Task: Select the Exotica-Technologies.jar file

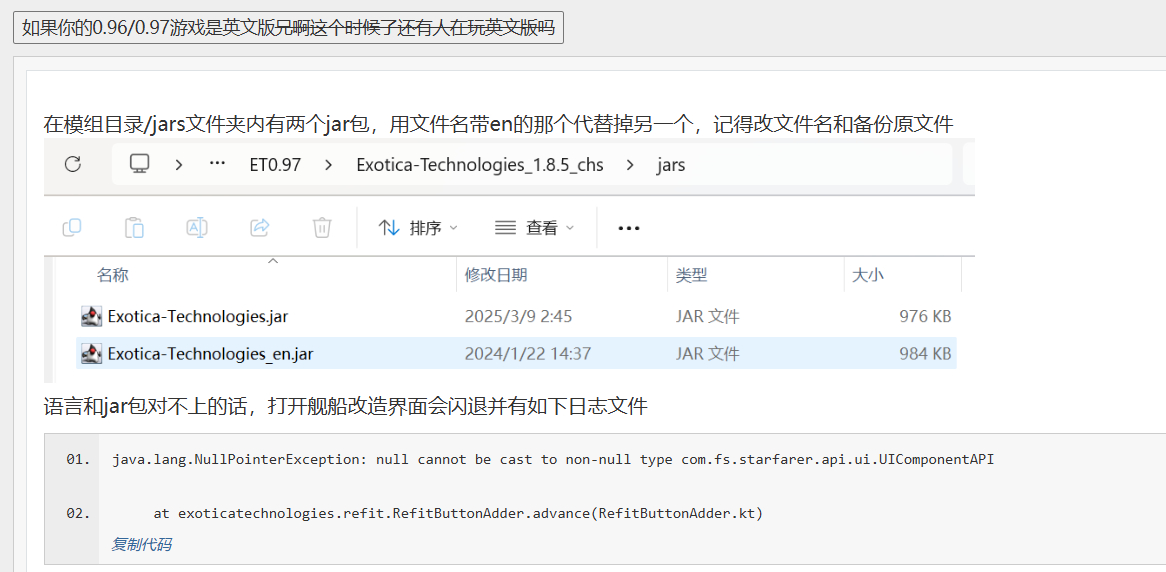Action: [x=198, y=317]
